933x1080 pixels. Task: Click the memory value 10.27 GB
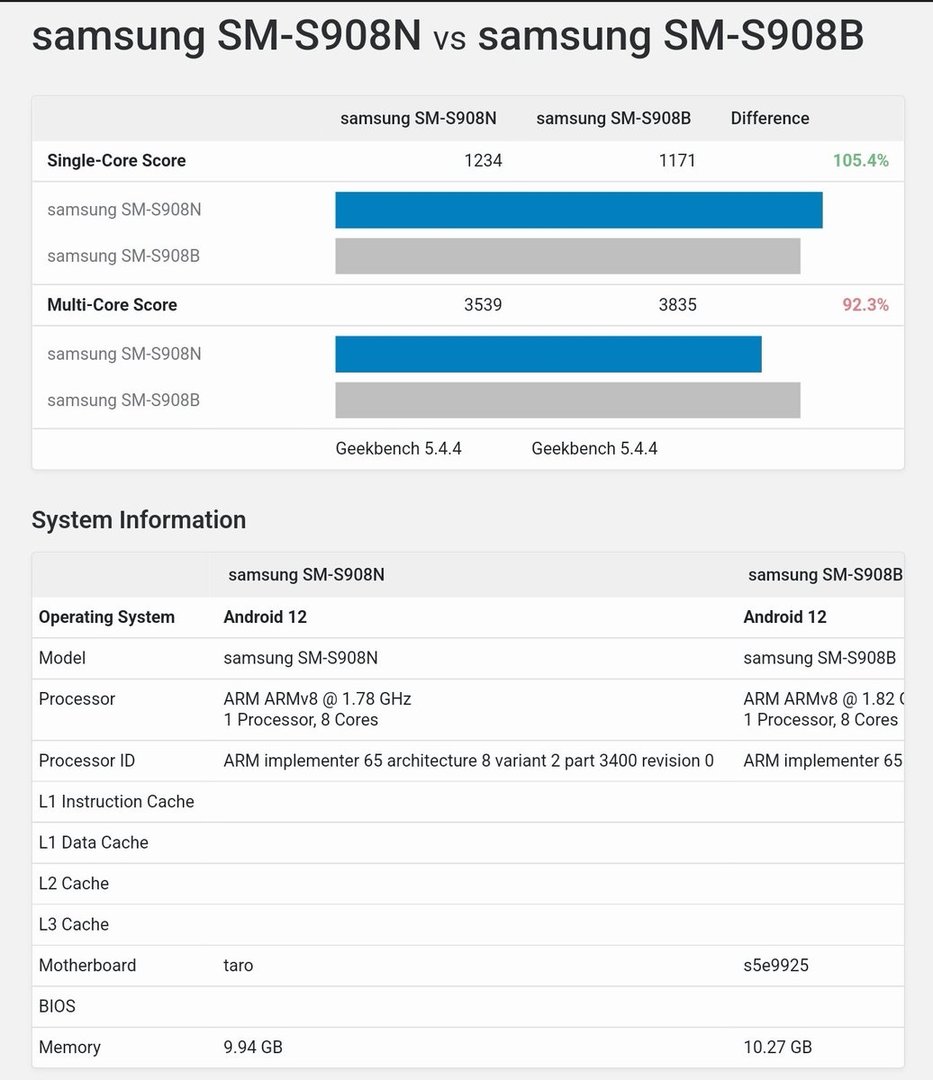777,1048
